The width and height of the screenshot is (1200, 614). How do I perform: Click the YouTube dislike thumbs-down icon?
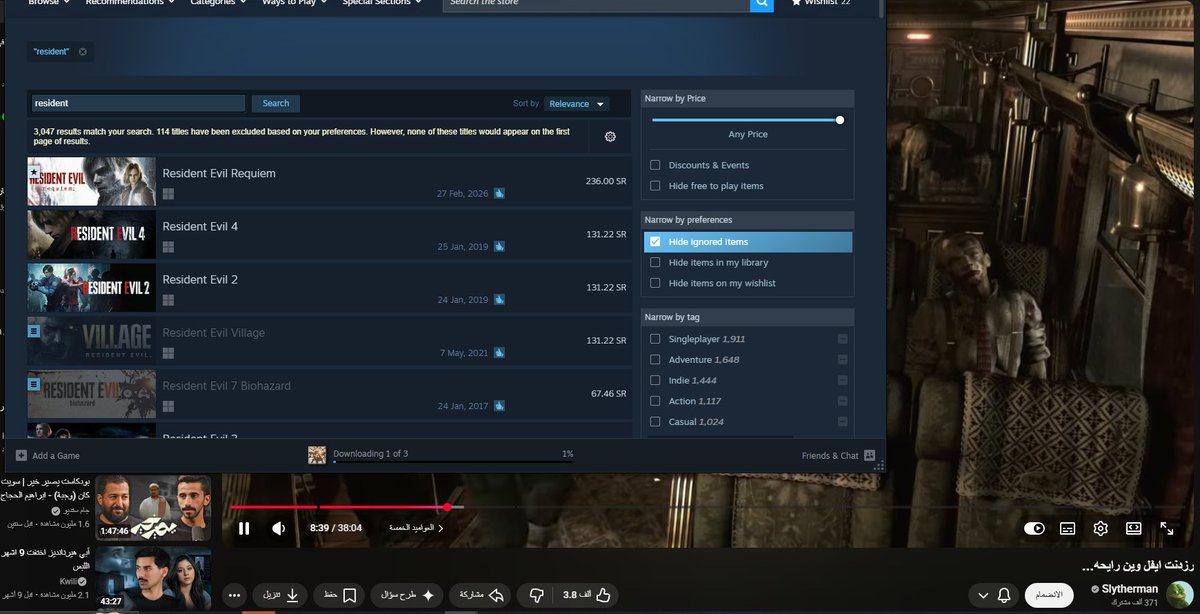point(536,595)
